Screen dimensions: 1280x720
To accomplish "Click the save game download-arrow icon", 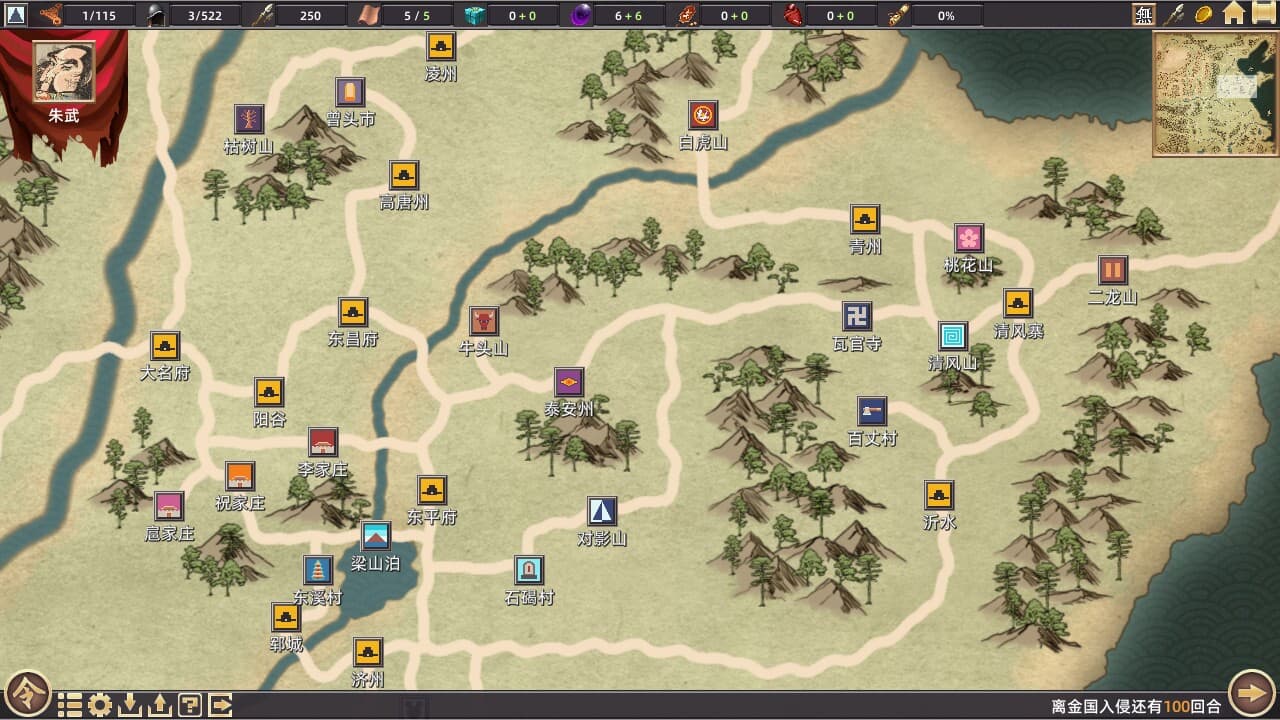I will (130, 705).
